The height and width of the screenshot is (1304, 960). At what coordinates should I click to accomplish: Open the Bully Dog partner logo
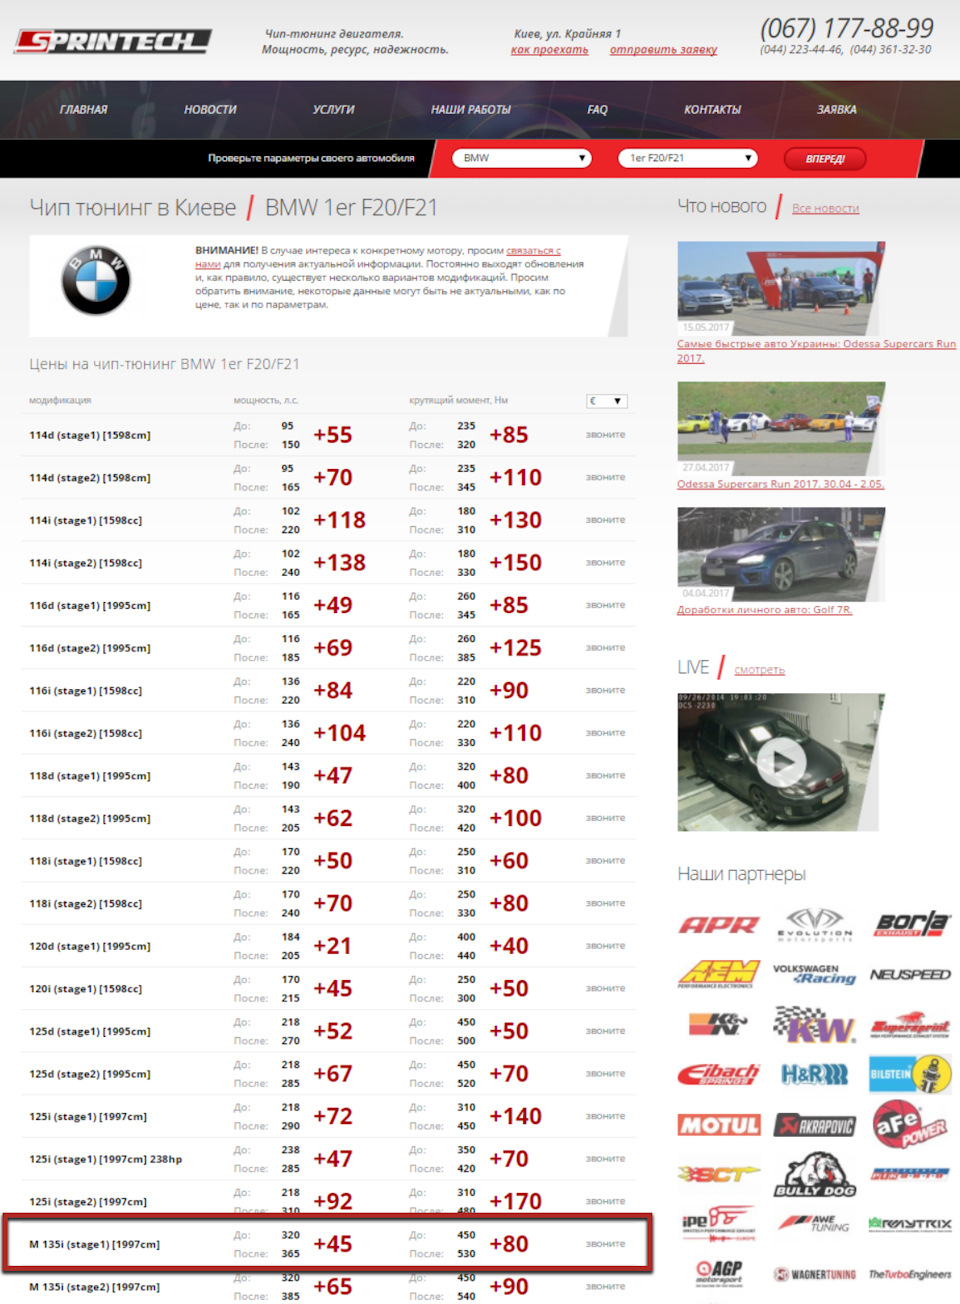(x=815, y=1174)
